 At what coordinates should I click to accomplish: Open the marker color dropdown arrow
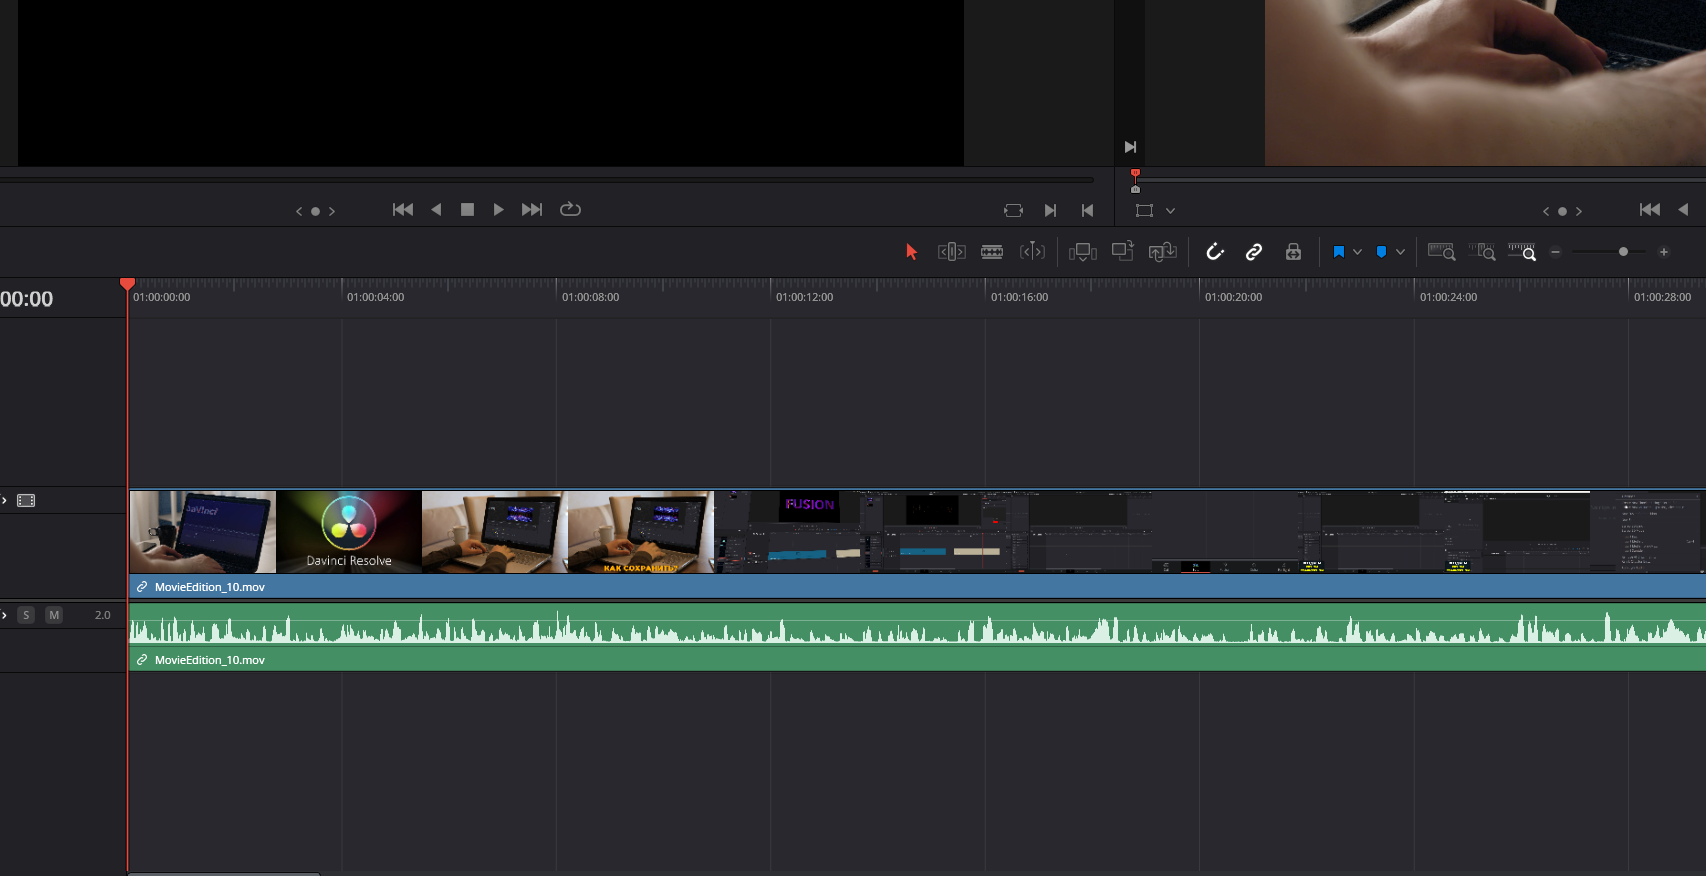[x=1400, y=252]
